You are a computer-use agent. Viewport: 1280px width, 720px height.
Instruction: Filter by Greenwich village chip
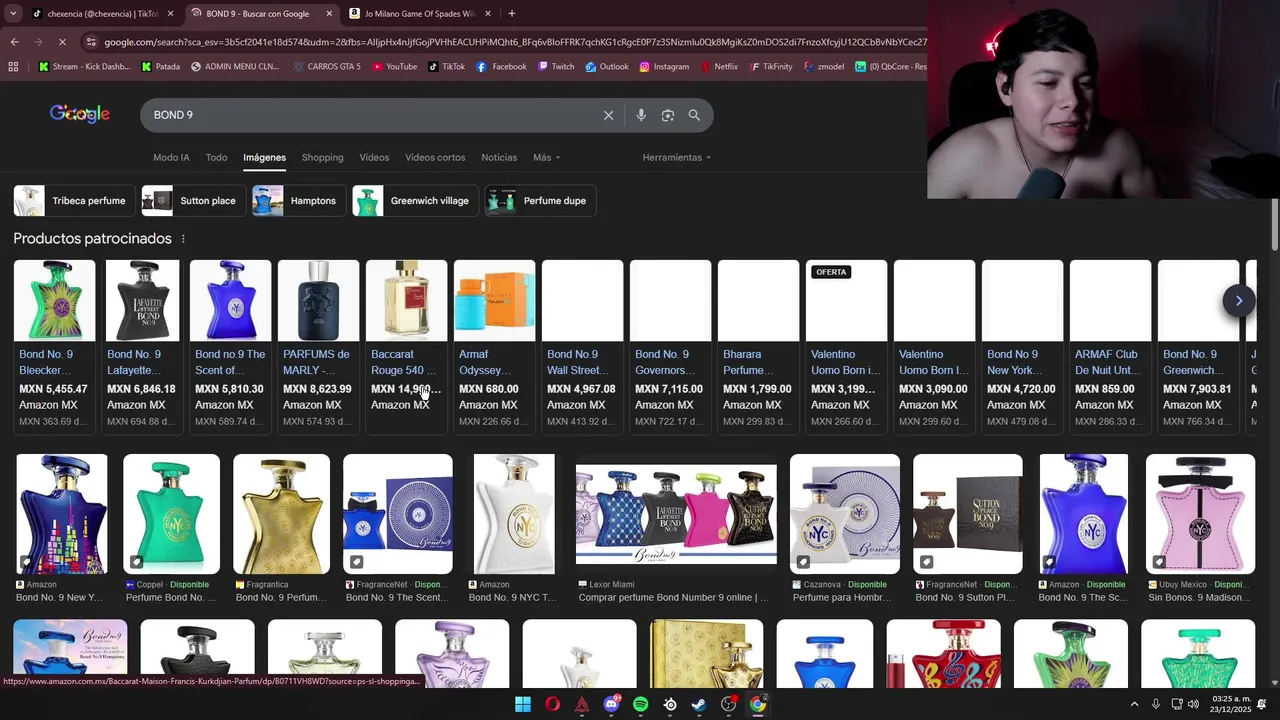pyautogui.click(x=415, y=201)
